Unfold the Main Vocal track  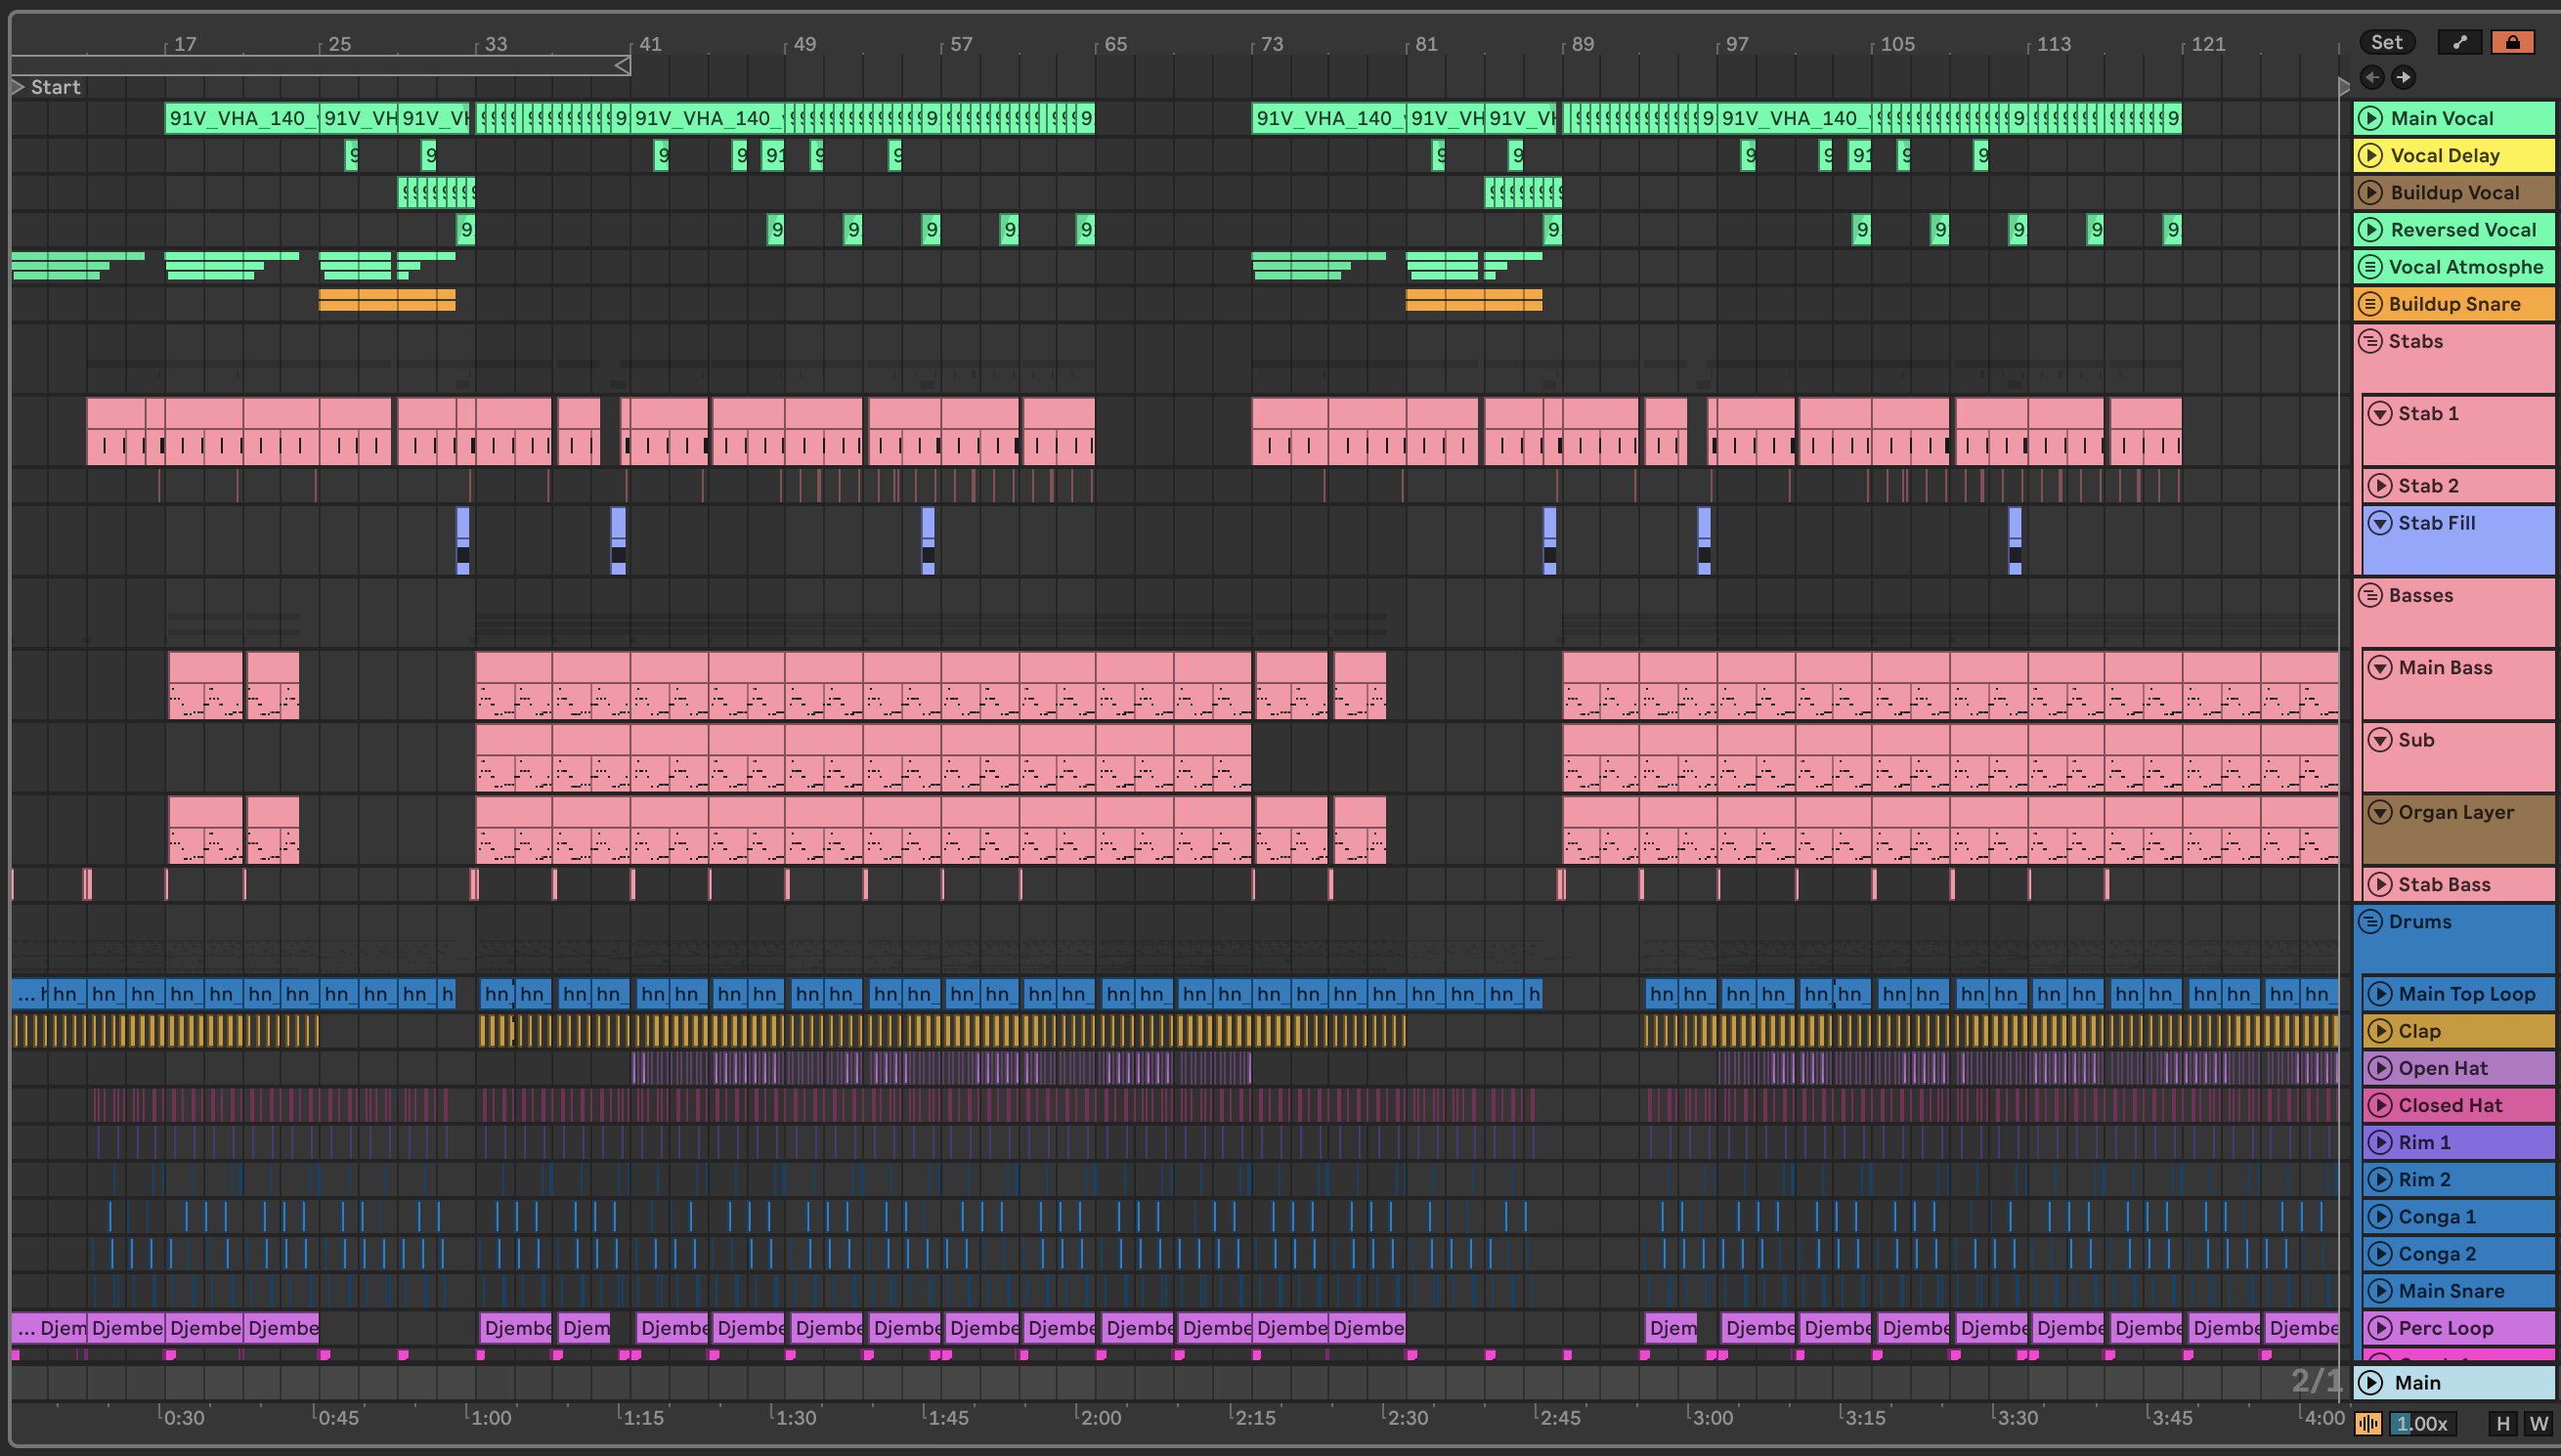coord(2370,118)
